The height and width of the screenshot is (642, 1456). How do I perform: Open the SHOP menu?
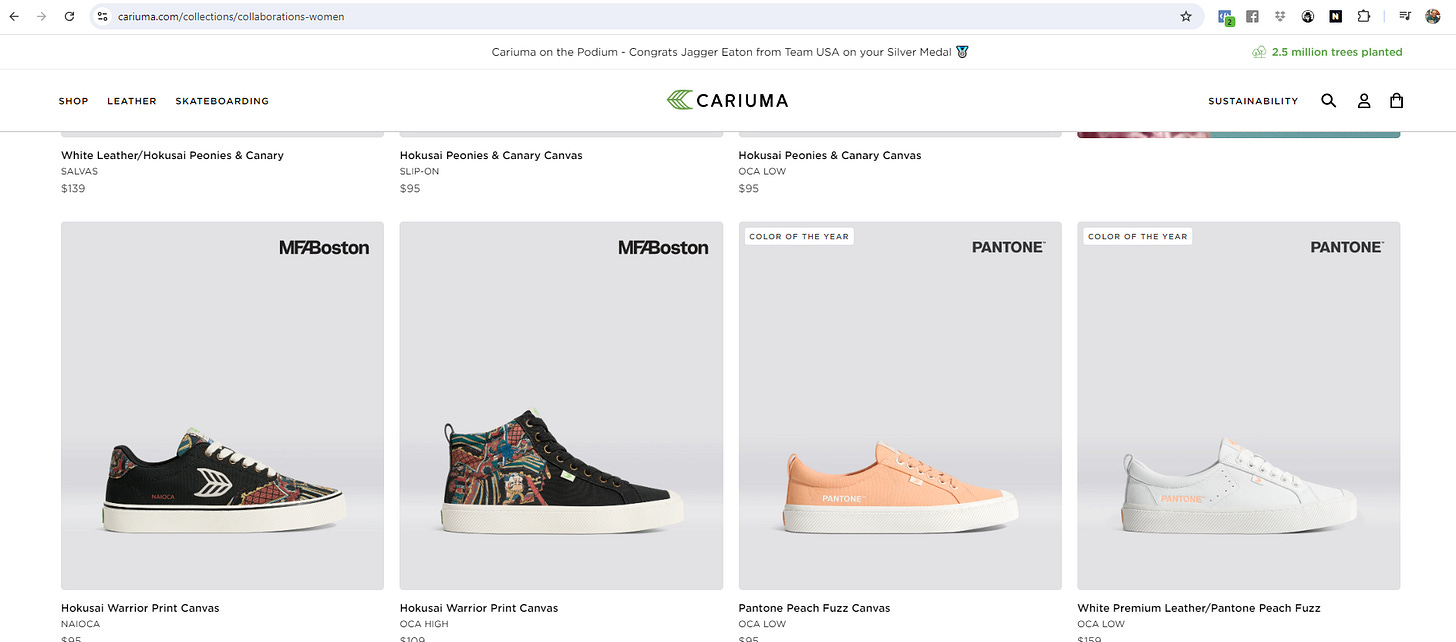pos(73,101)
